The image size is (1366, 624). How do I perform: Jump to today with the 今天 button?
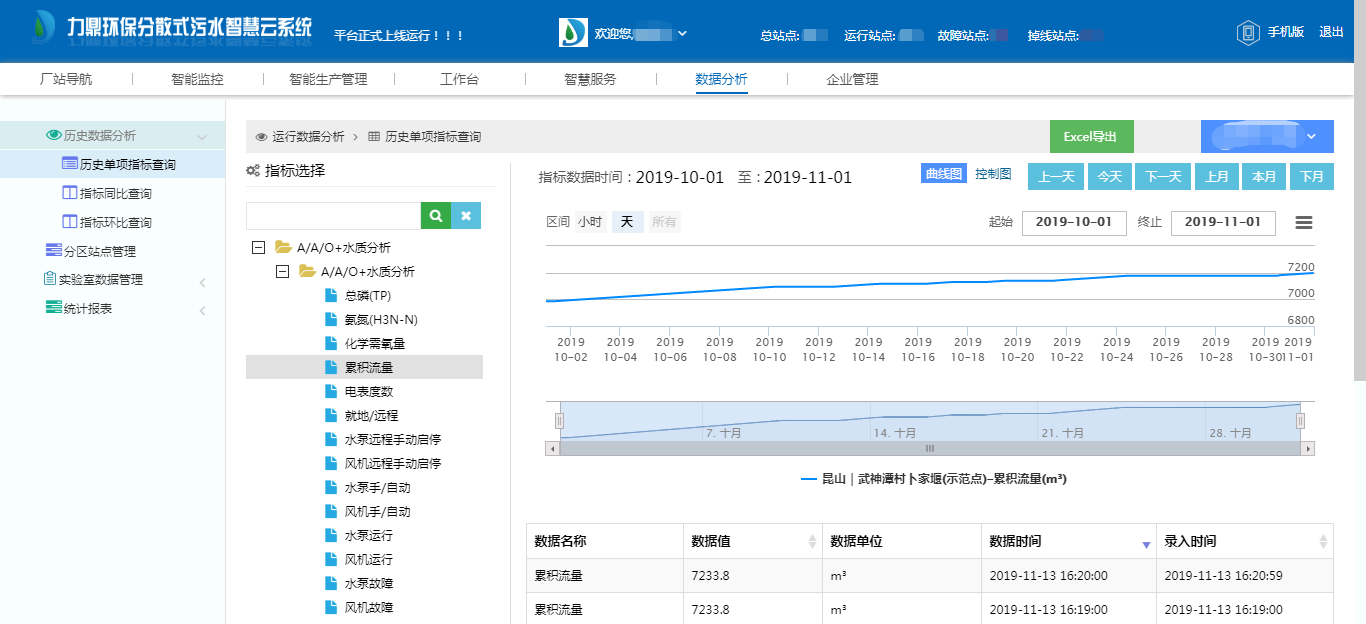pyautogui.click(x=1108, y=176)
